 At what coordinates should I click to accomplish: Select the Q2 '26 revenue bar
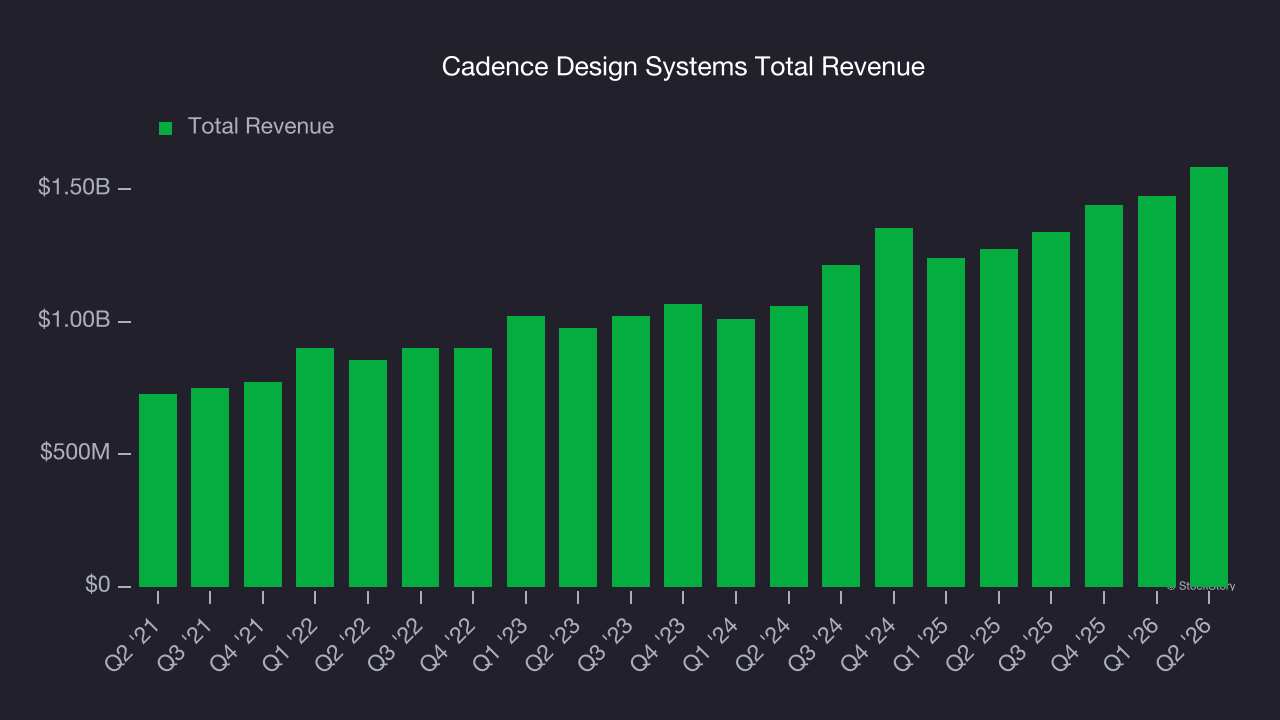[x=1209, y=377]
